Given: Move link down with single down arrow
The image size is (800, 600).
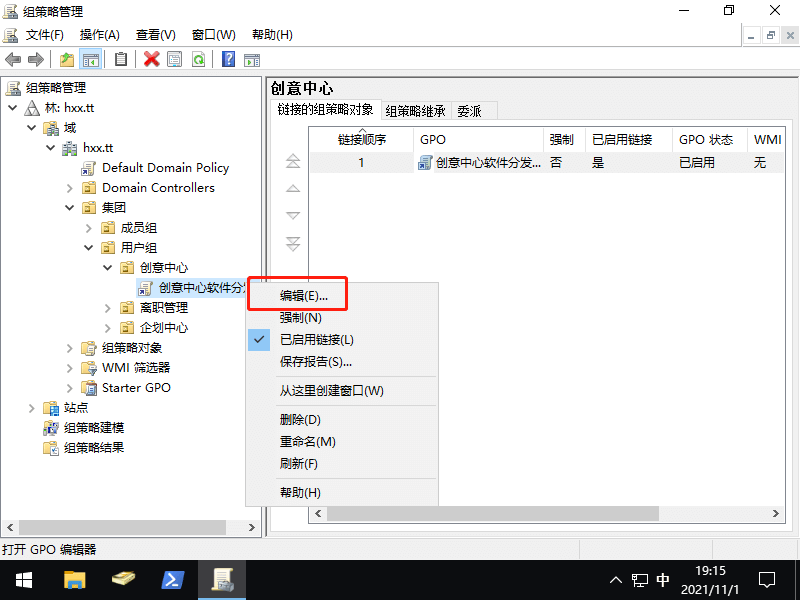Looking at the screenshot, I should 293,215.
